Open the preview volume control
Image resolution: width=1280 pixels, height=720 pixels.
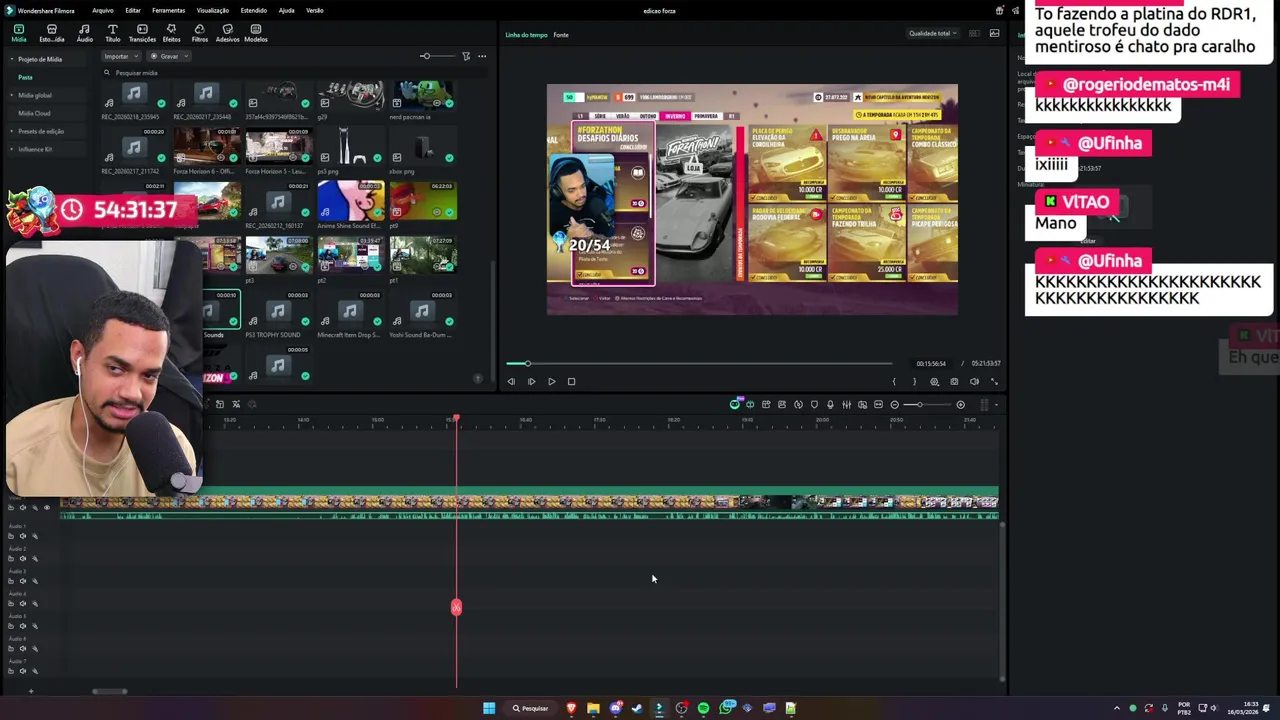click(x=974, y=381)
